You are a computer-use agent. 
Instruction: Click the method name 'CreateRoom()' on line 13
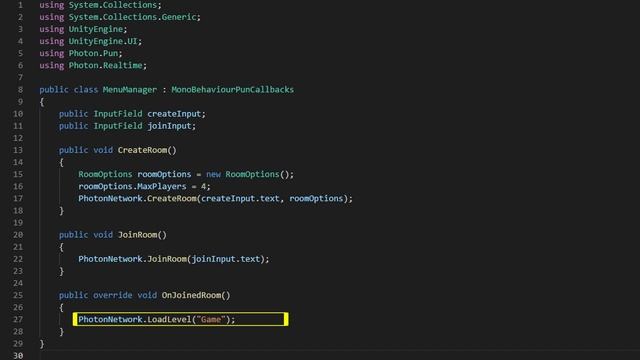click(x=147, y=150)
